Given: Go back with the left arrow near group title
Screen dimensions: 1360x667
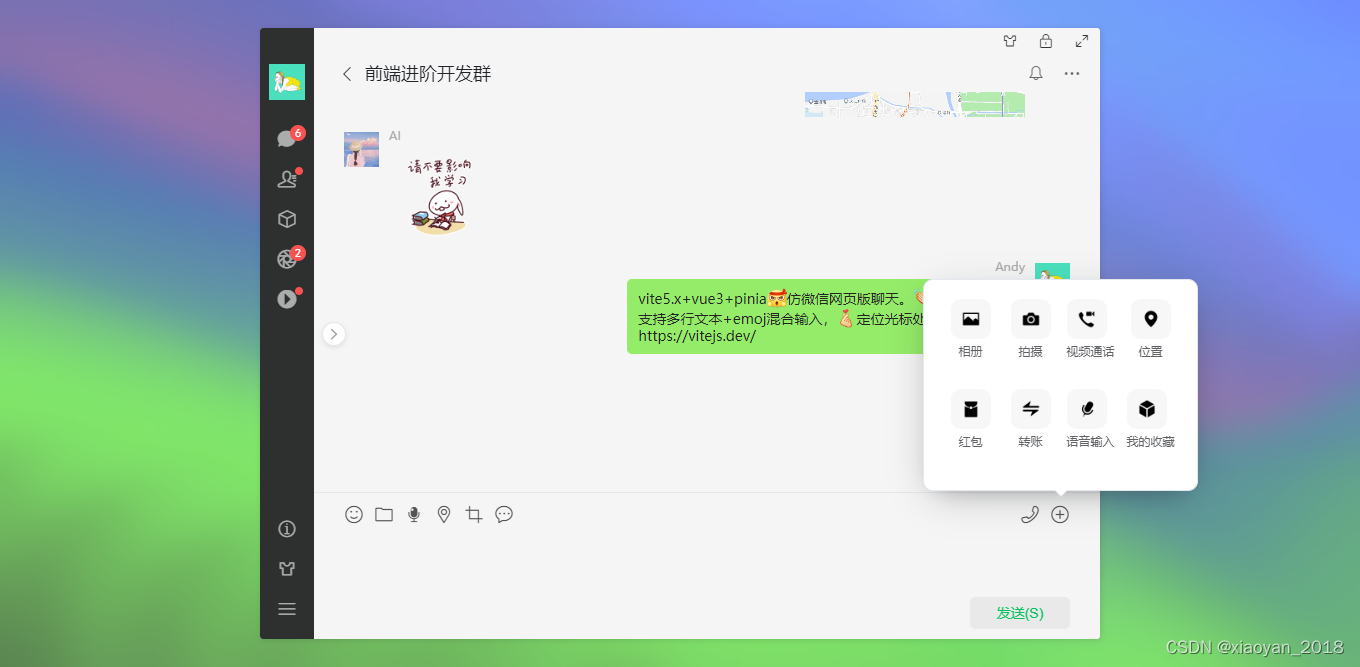Looking at the screenshot, I should coord(347,74).
